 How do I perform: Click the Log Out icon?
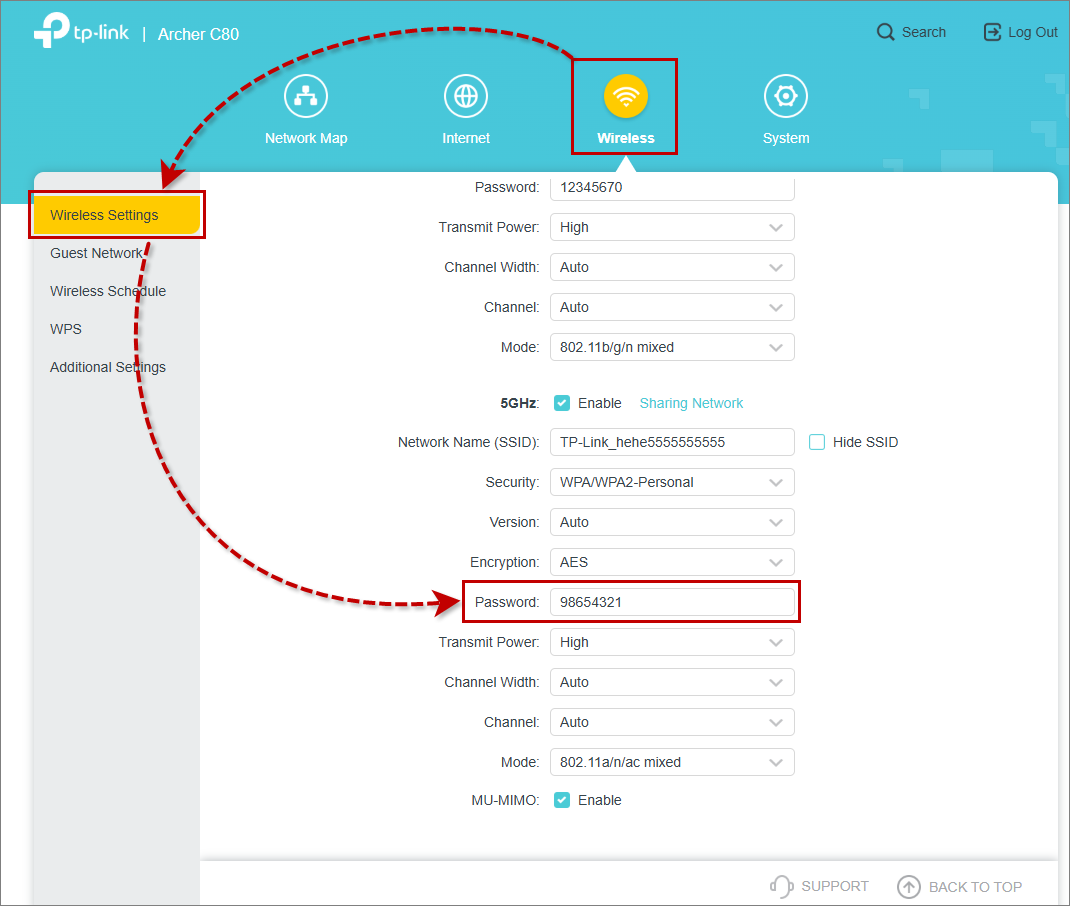point(992,32)
